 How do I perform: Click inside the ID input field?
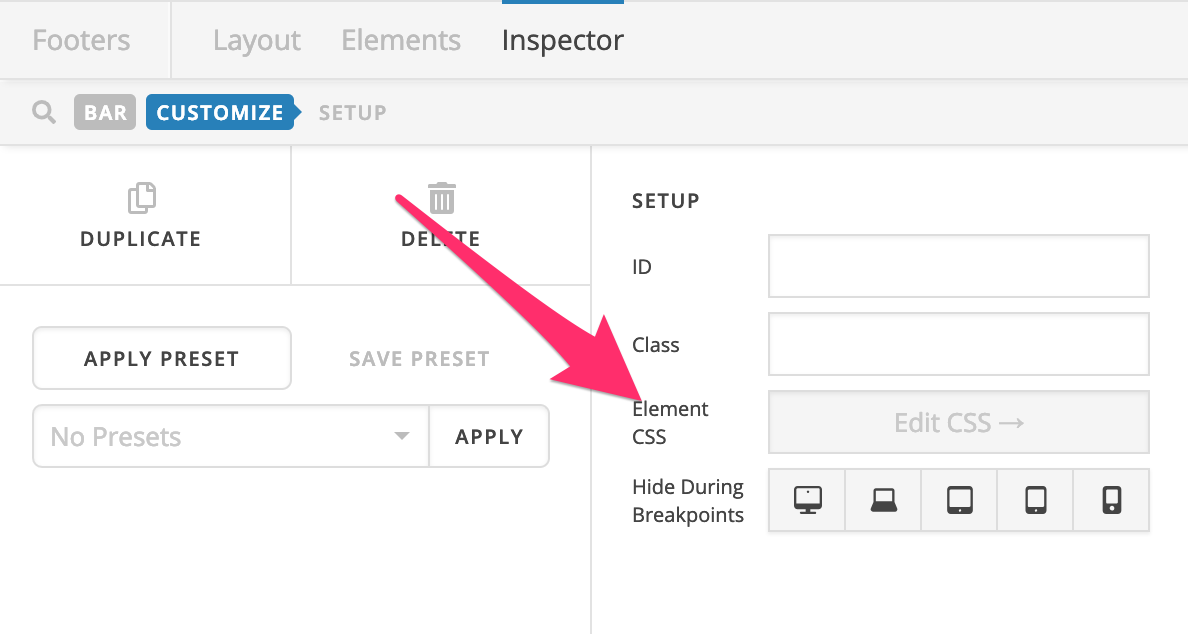point(959,266)
